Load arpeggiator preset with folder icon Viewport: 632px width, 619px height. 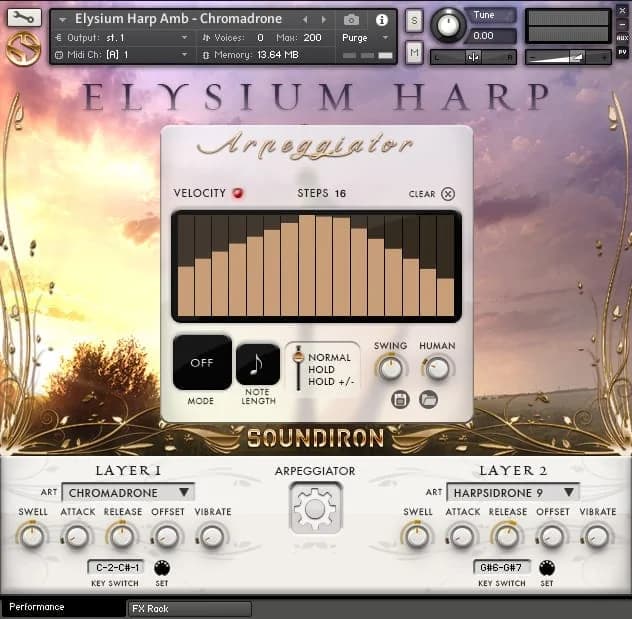coord(428,399)
